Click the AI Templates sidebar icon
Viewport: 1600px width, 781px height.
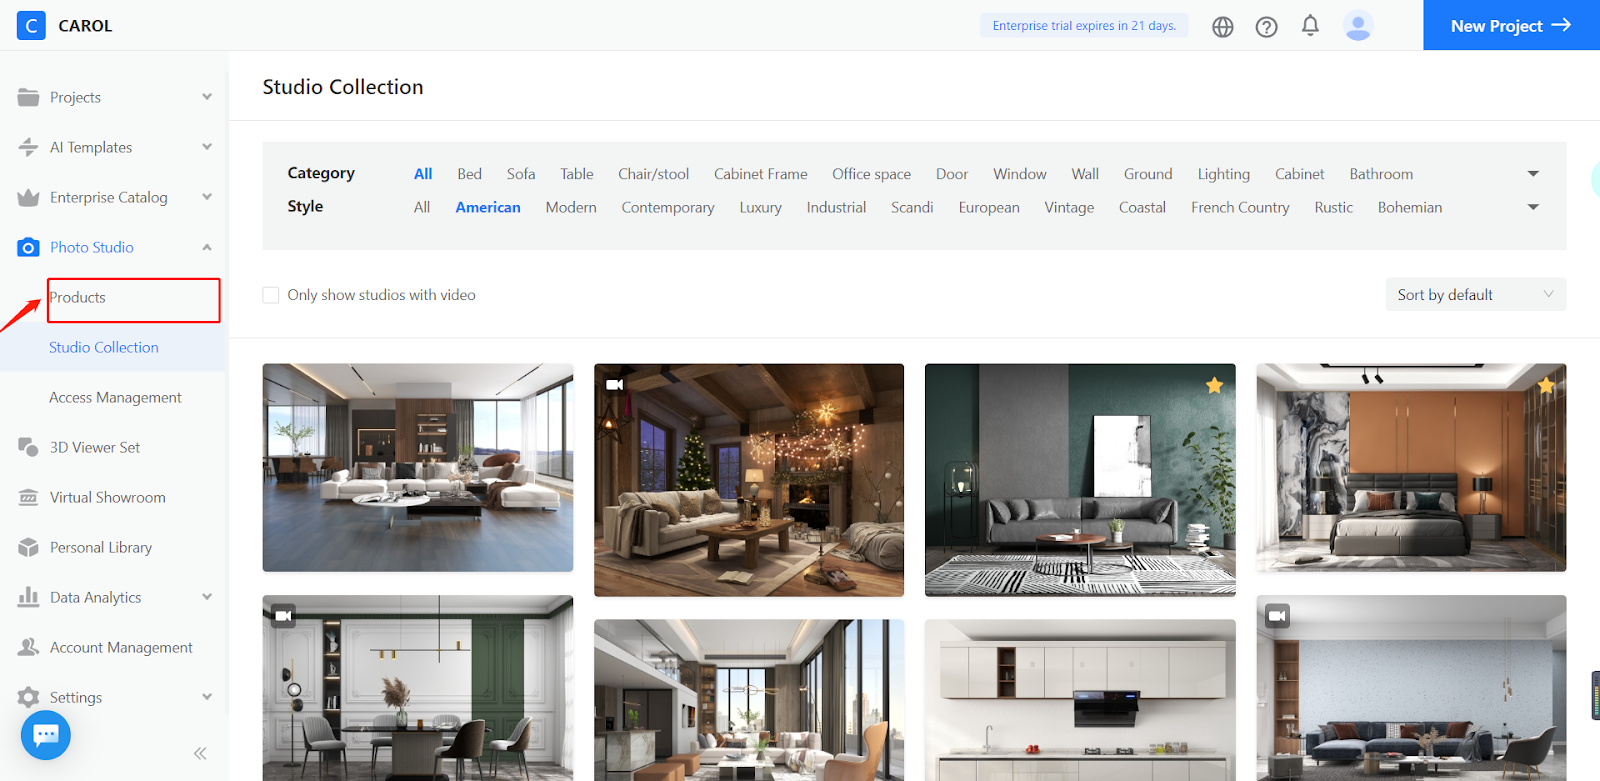(x=28, y=147)
